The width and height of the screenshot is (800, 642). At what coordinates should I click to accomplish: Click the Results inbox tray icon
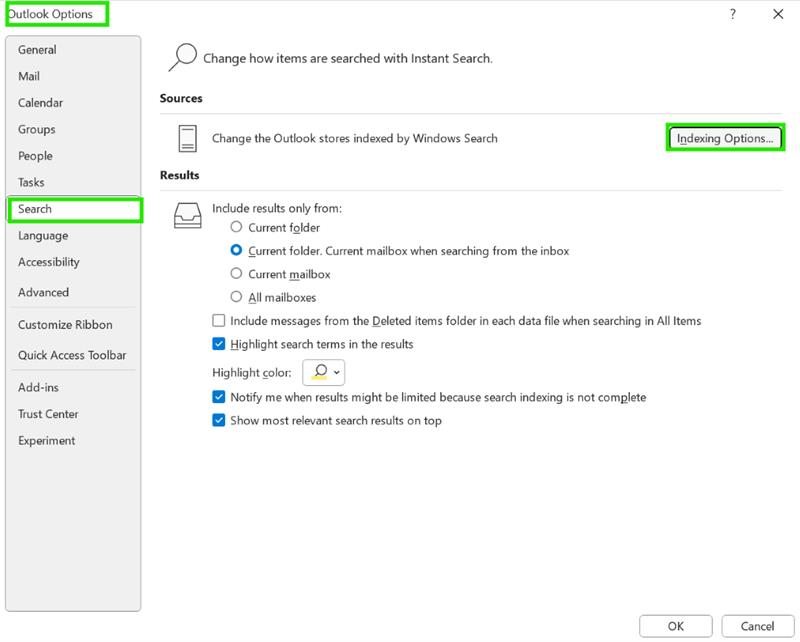tap(188, 215)
